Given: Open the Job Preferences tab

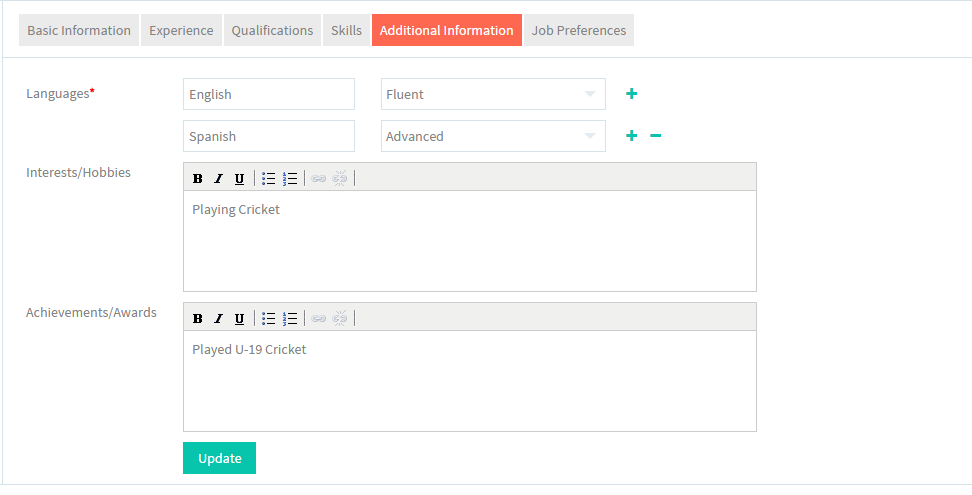Looking at the screenshot, I should point(579,30).
